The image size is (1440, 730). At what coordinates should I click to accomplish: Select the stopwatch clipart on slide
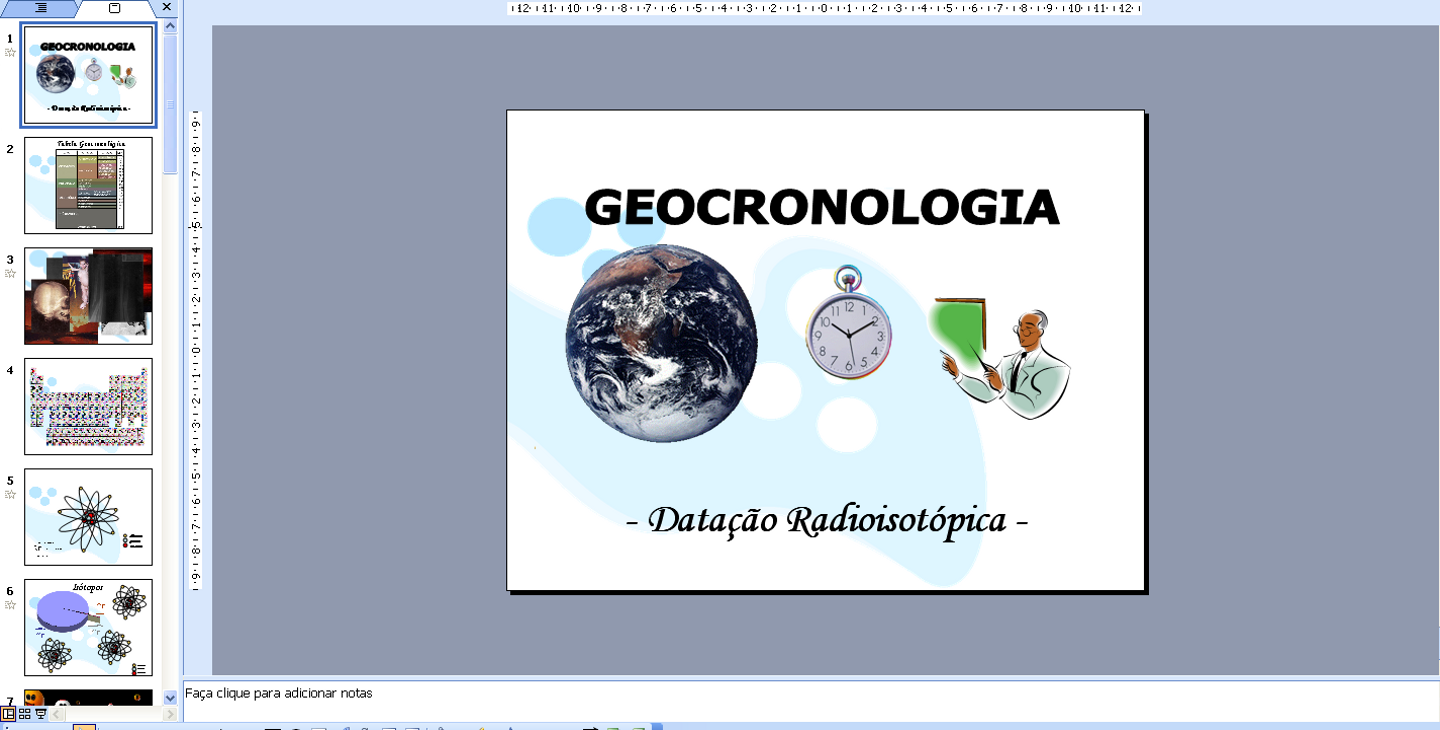[848, 322]
